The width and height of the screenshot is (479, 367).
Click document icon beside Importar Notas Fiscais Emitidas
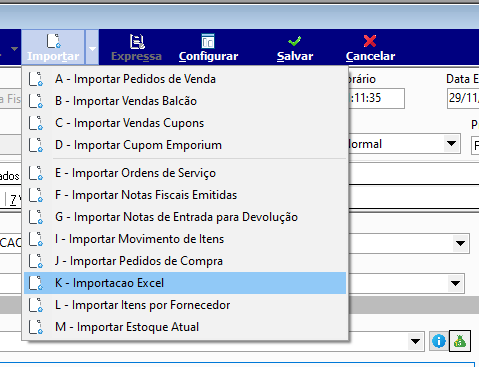pyautogui.click(x=36, y=195)
